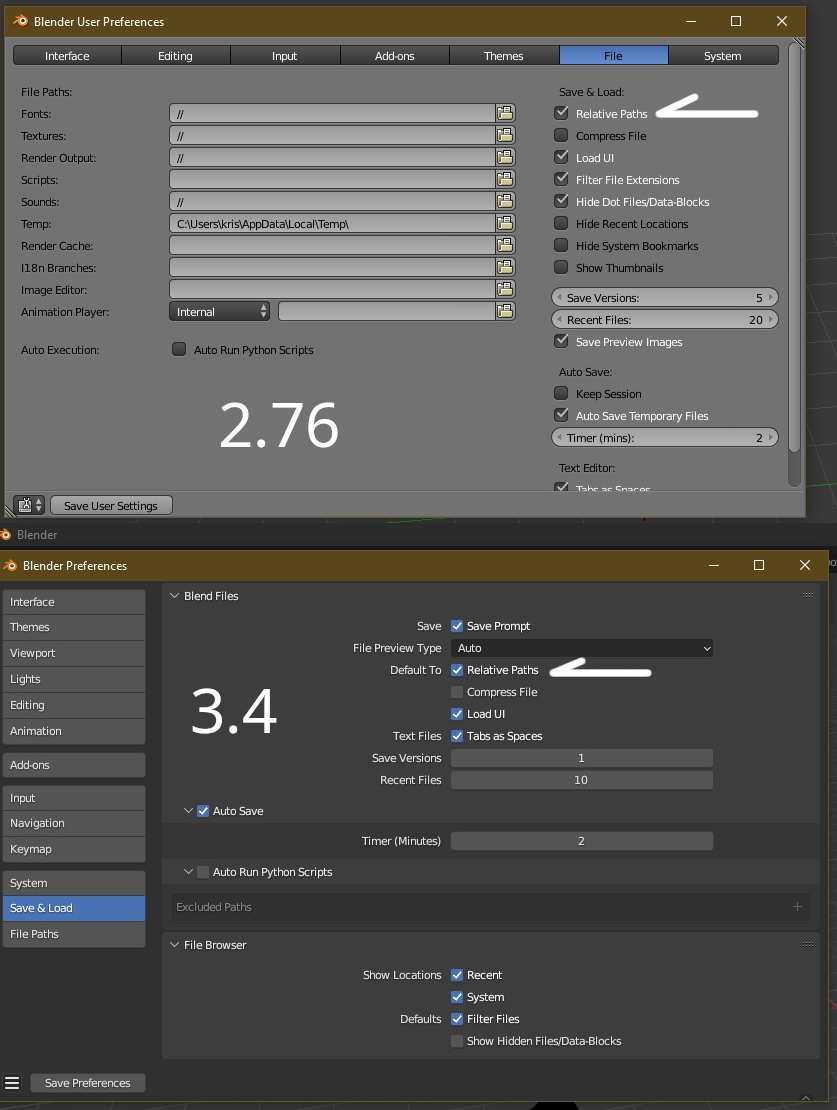Select Animation section in 3.4 sidebar
Screen dimensions: 837x1110
[x=74, y=731]
